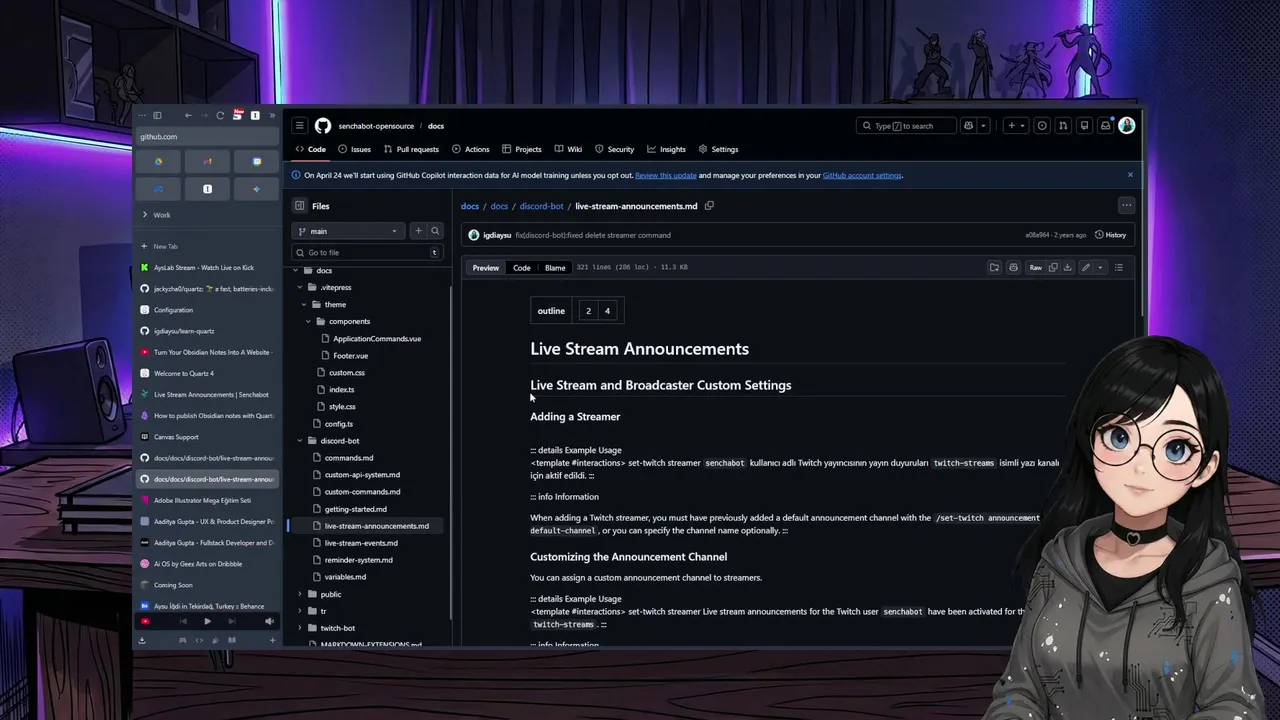Copy the file path next to live-stream-announcements.md
The width and height of the screenshot is (1280, 720).
point(709,206)
